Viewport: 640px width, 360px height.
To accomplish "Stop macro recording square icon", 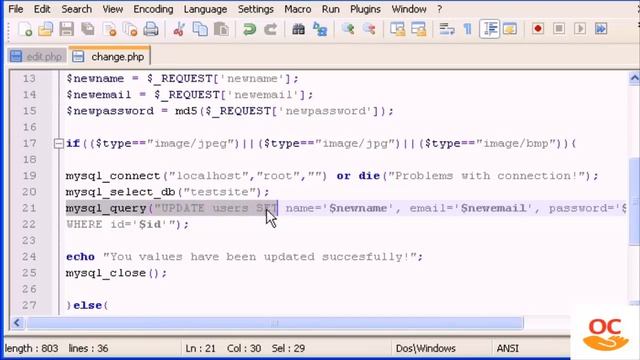I will click(x=559, y=29).
